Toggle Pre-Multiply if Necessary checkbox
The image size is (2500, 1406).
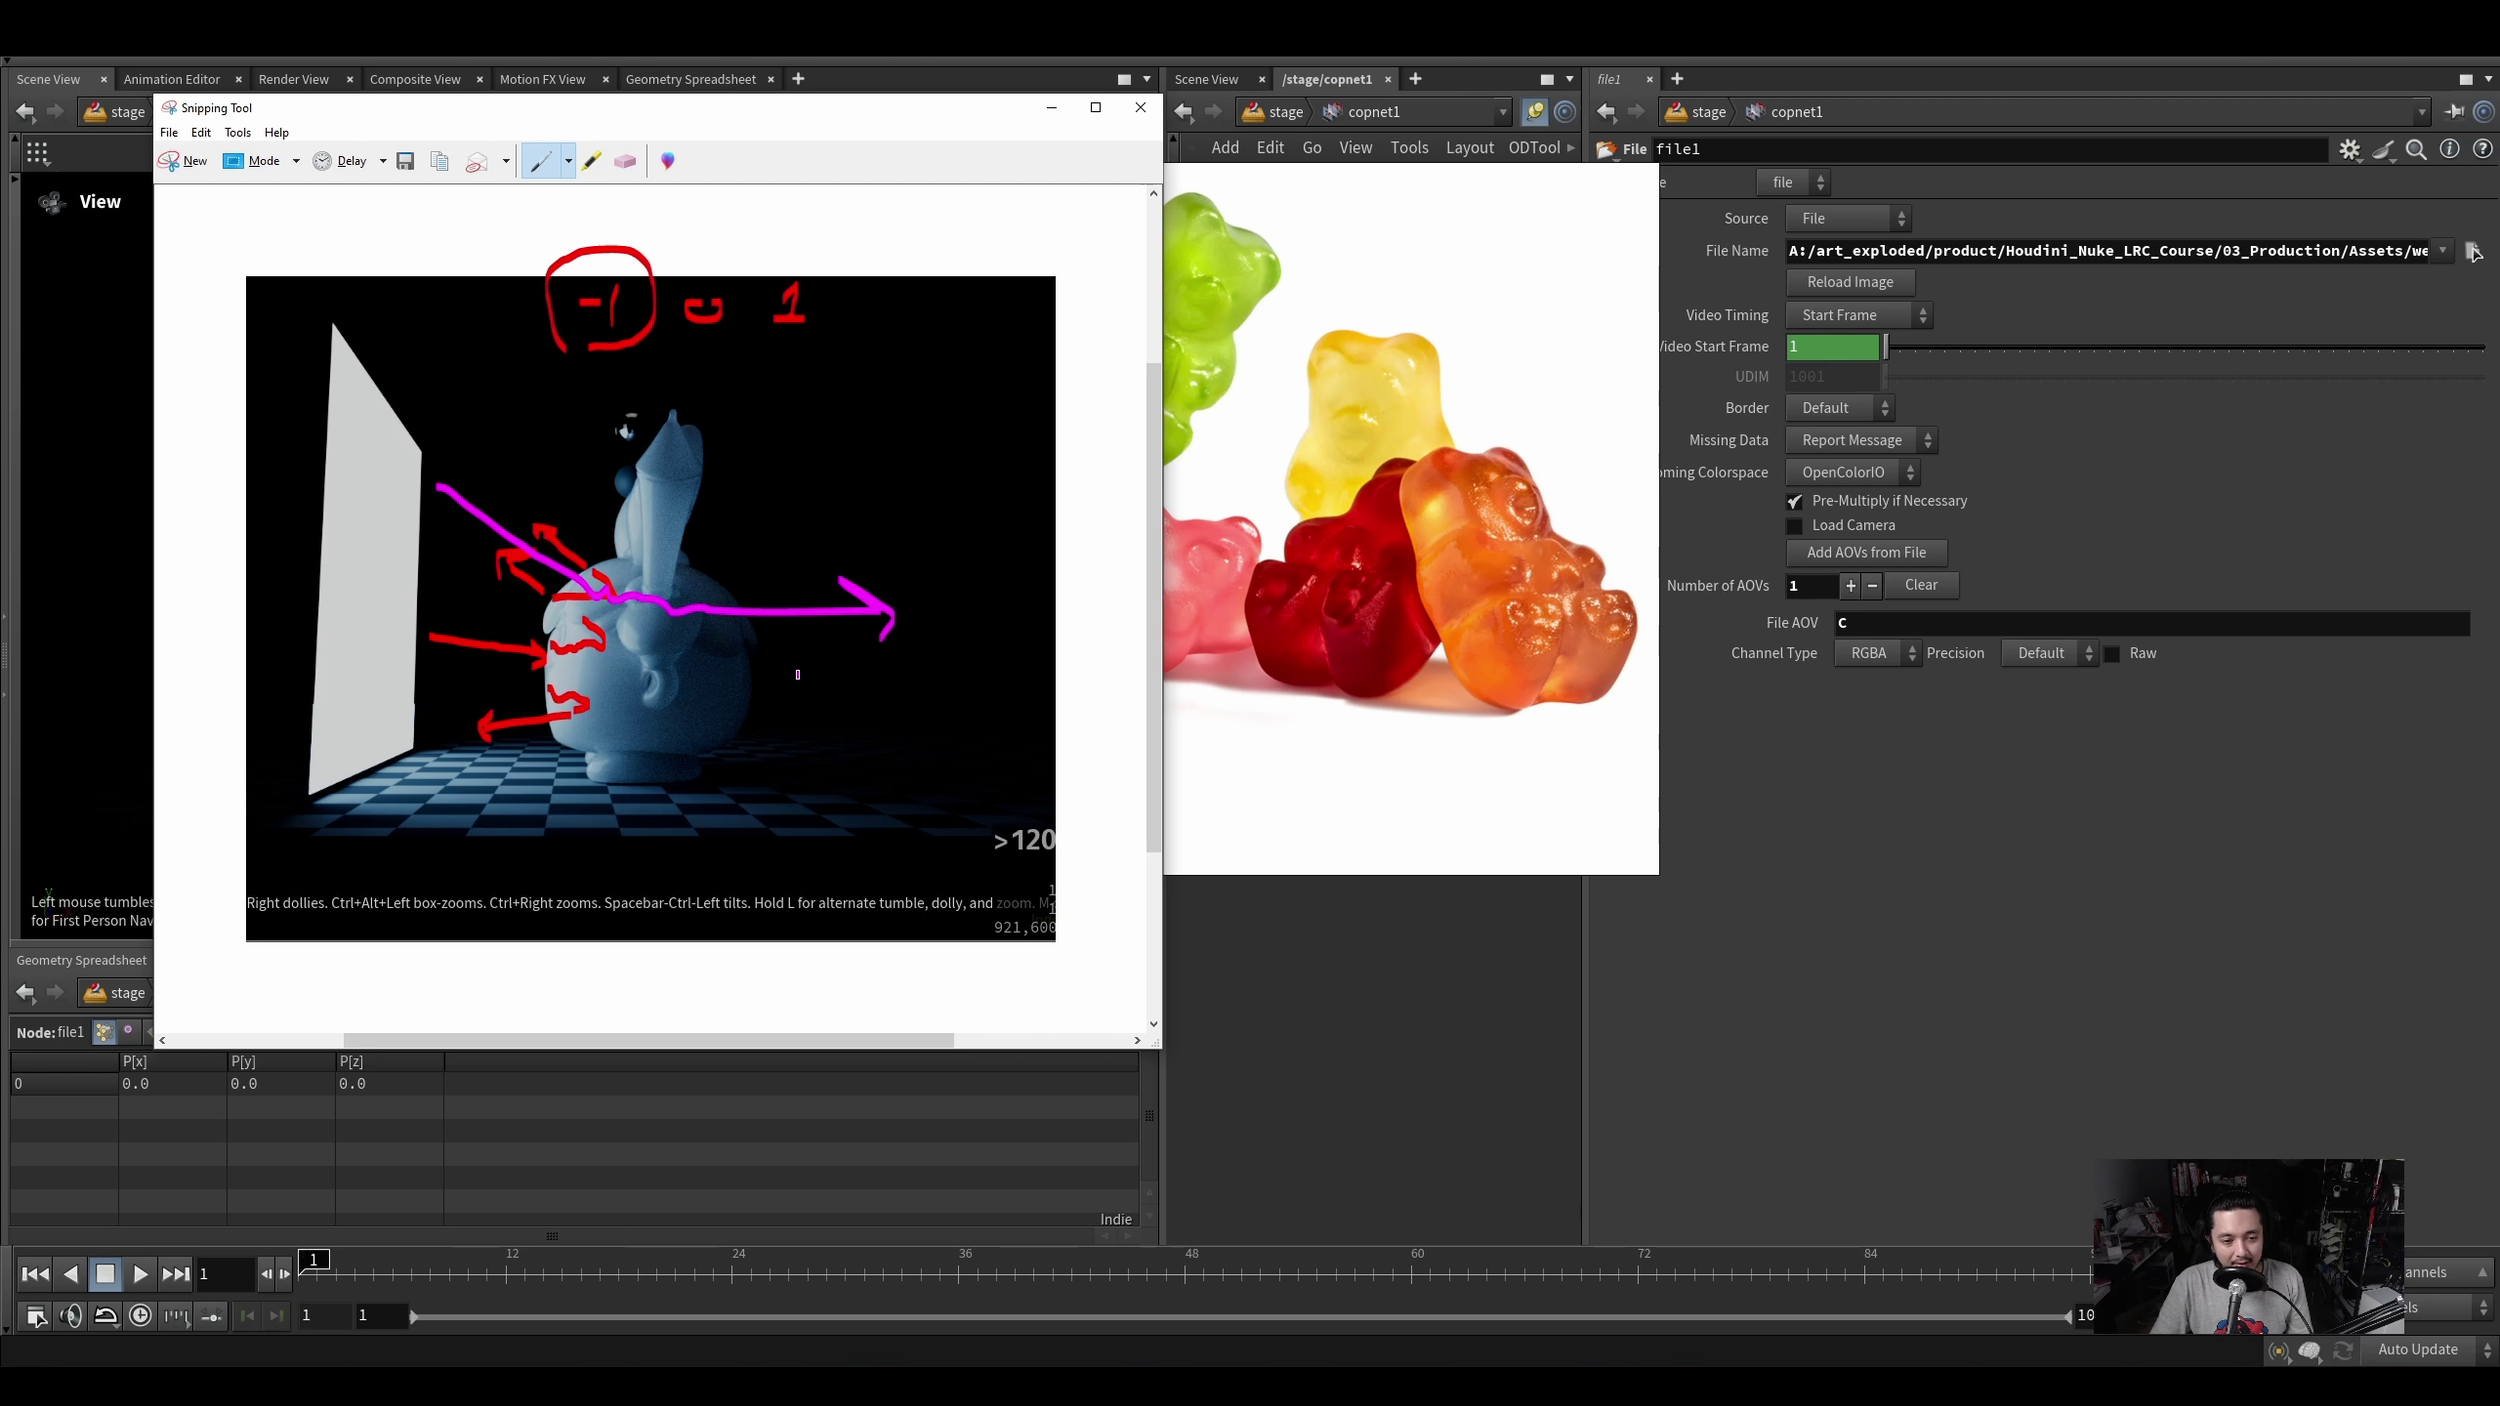(x=1795, y=502)
